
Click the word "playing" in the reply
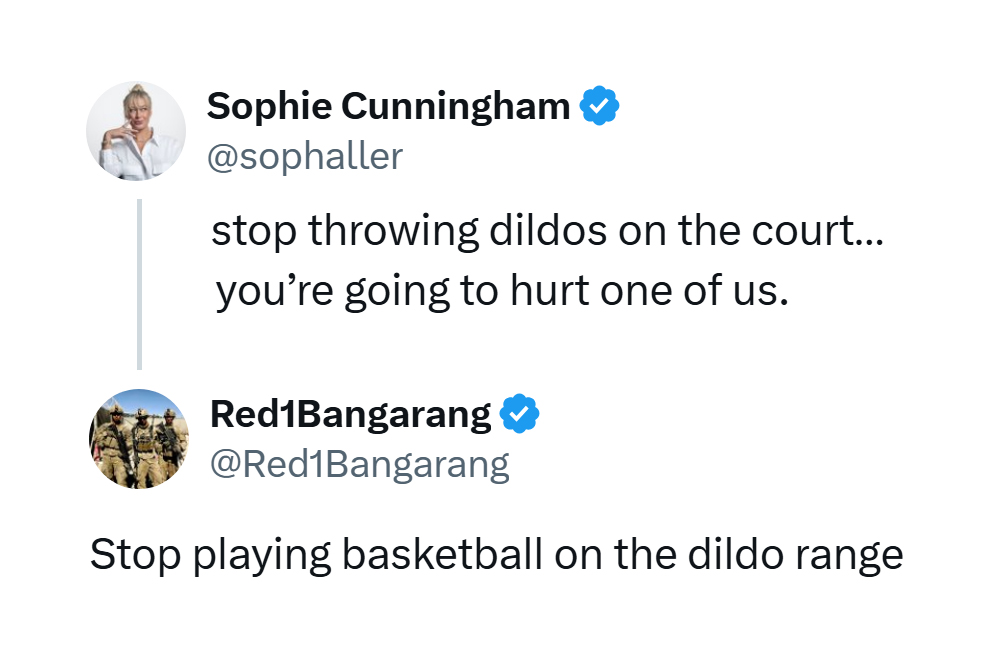coord(262,556)
